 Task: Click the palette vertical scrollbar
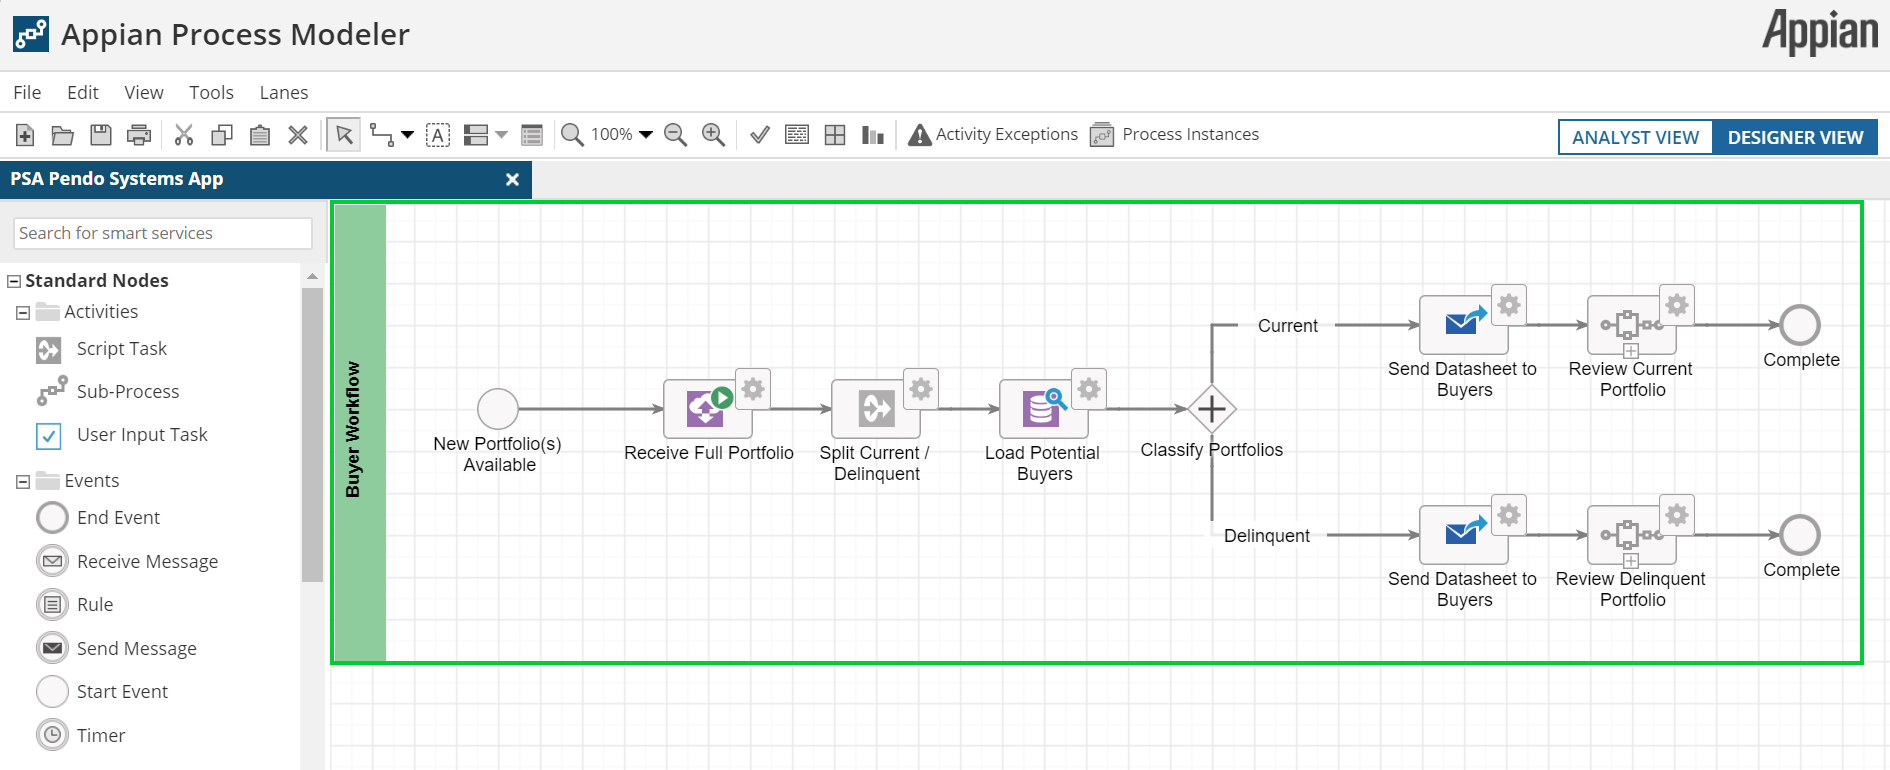(312, 434)
